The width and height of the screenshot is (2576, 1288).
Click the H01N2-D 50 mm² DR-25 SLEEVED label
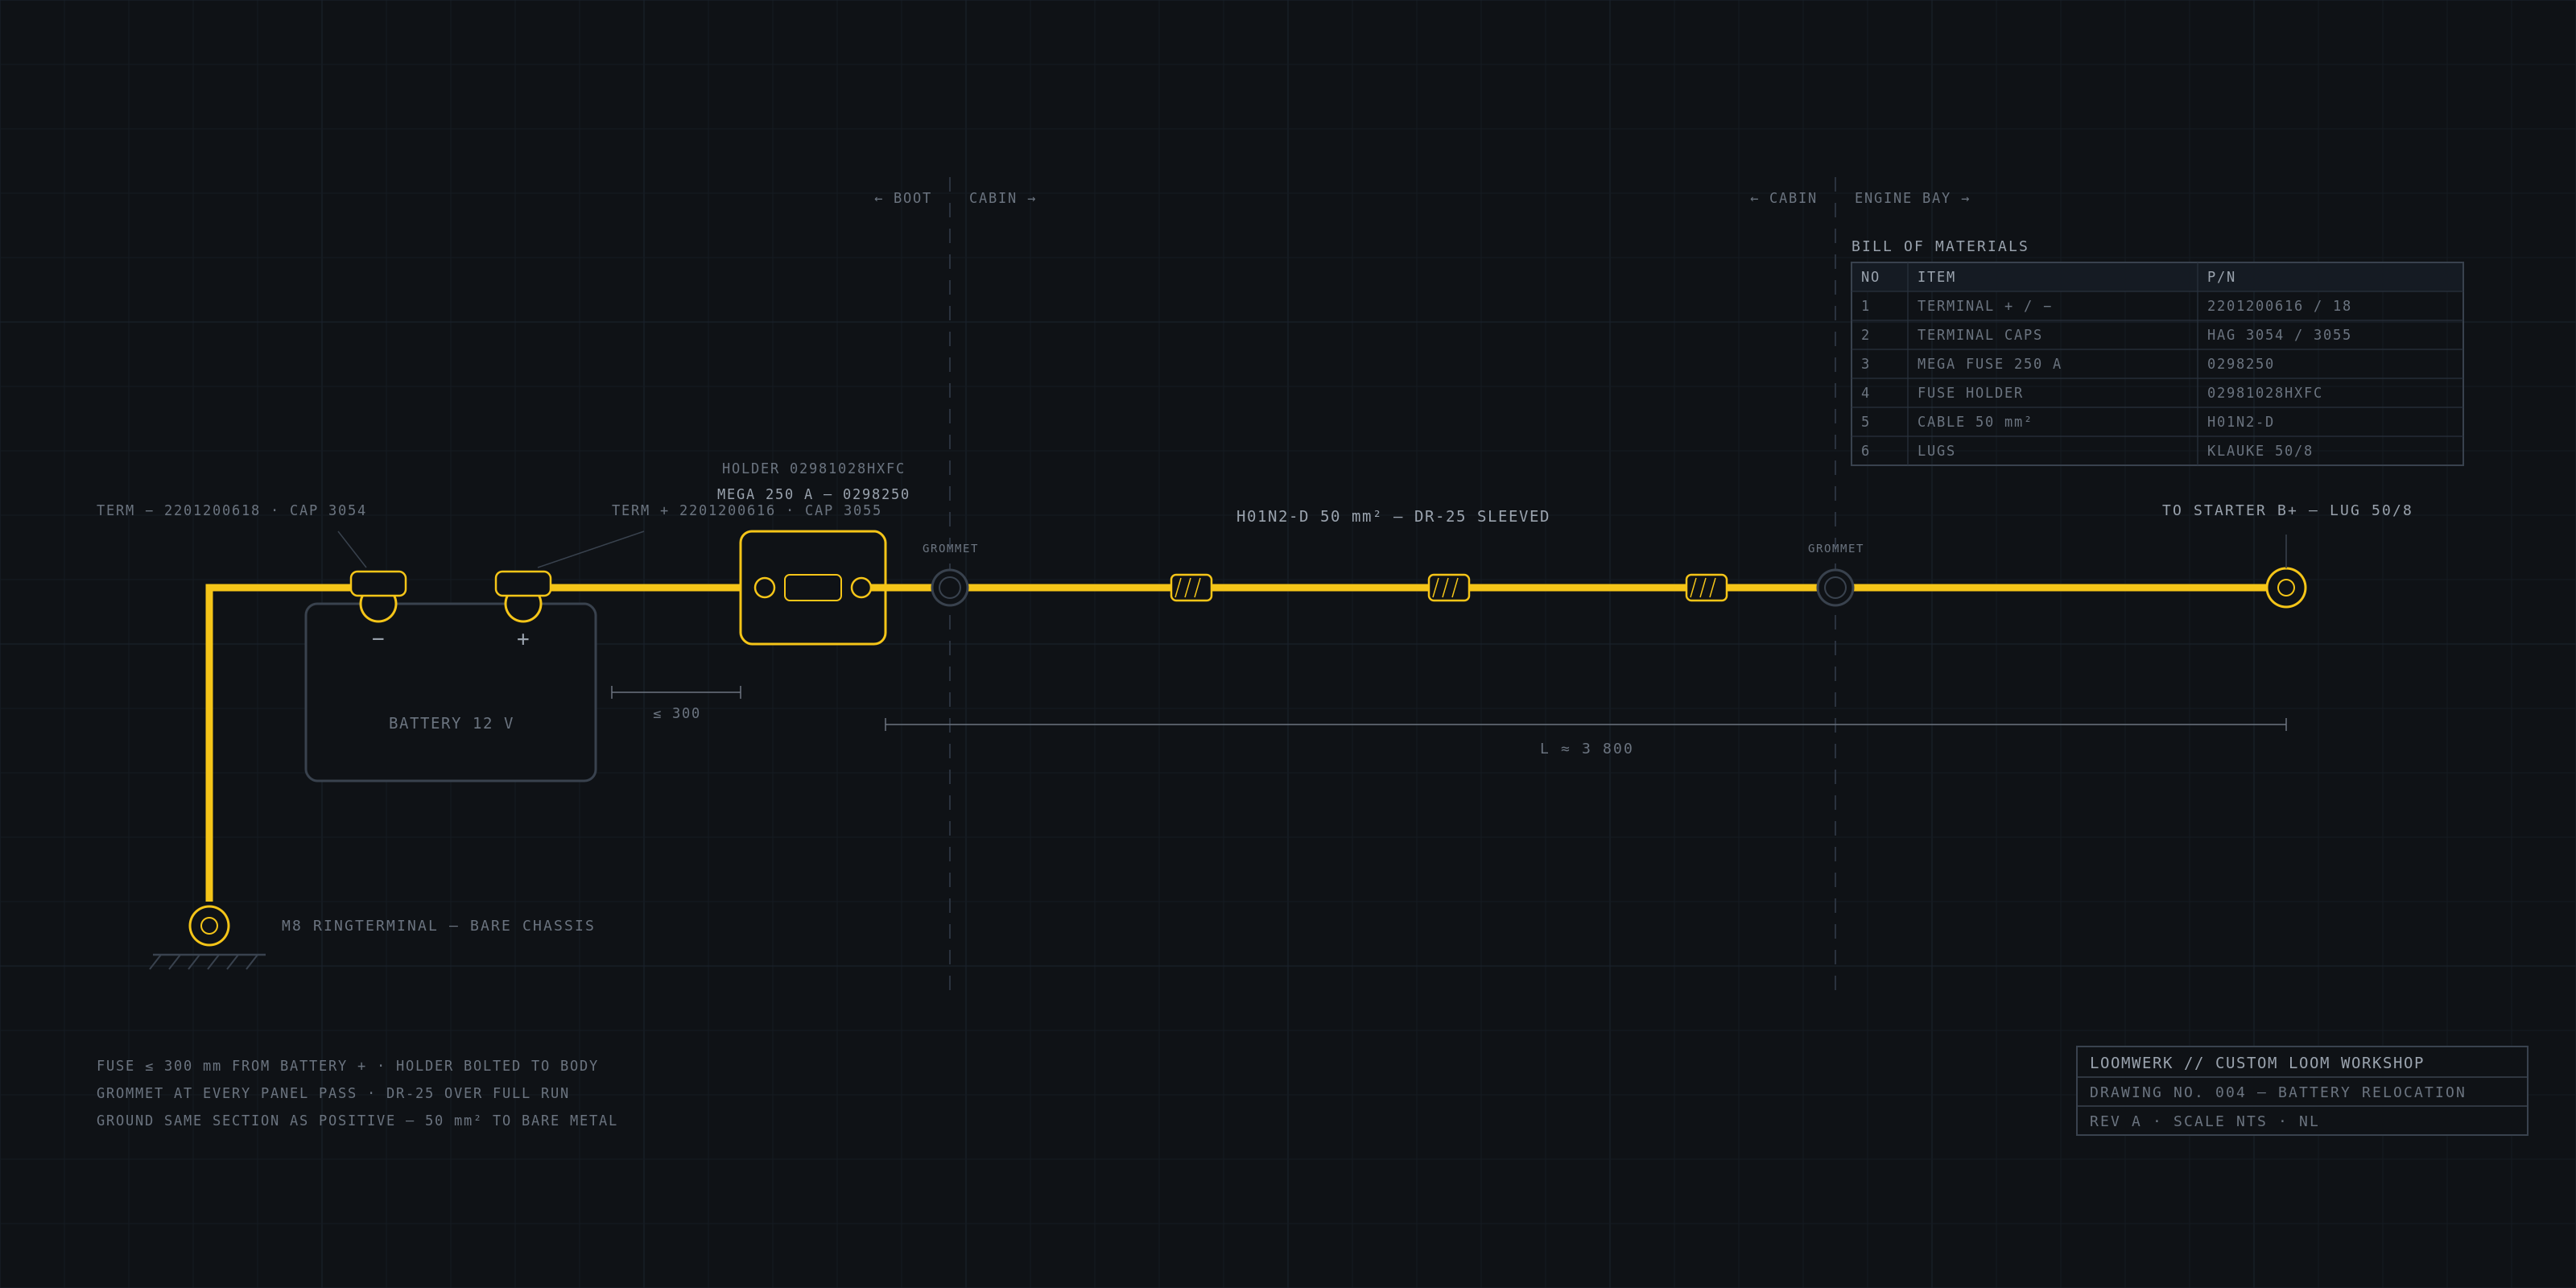tap(1392, 517)
